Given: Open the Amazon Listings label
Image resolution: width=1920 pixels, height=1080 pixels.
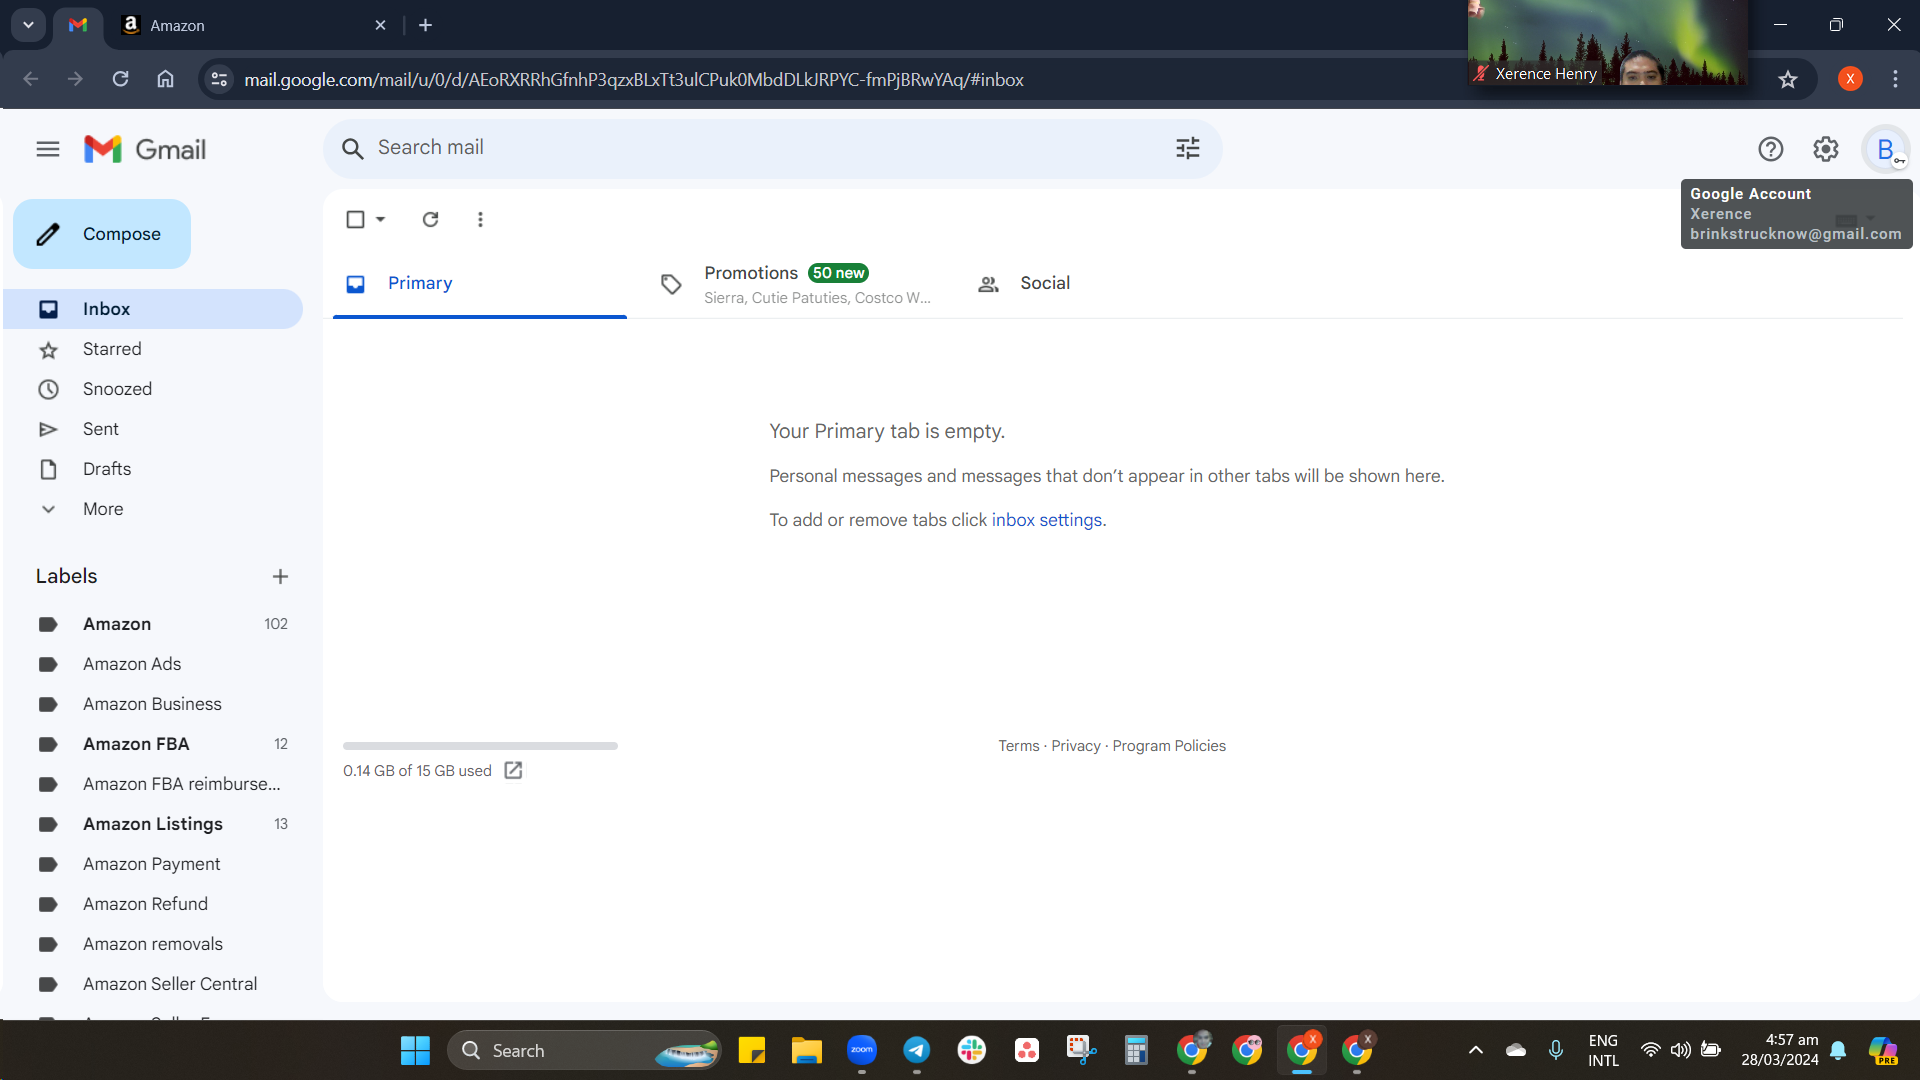Looking at the screenshot, I should pos(153,824).
